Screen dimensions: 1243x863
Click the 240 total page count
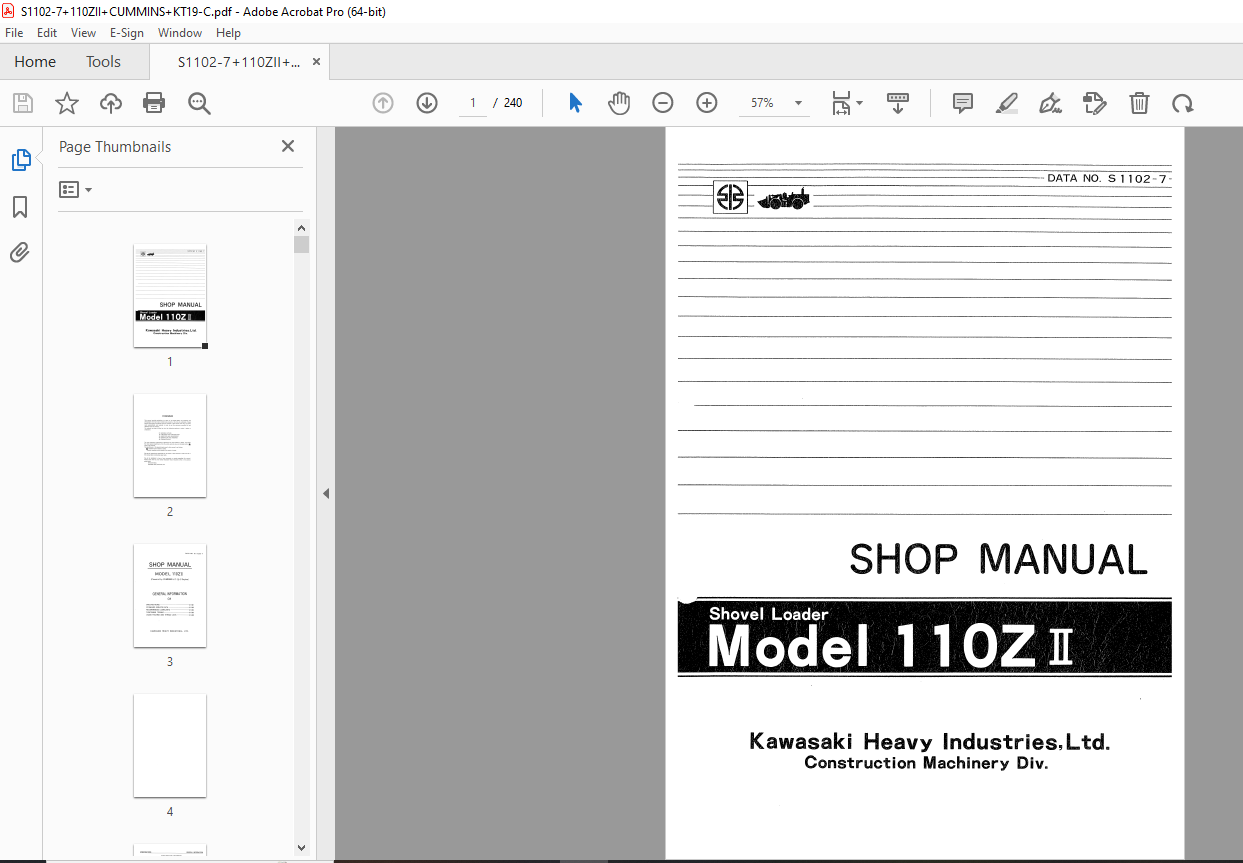click(x=513, y=103)
